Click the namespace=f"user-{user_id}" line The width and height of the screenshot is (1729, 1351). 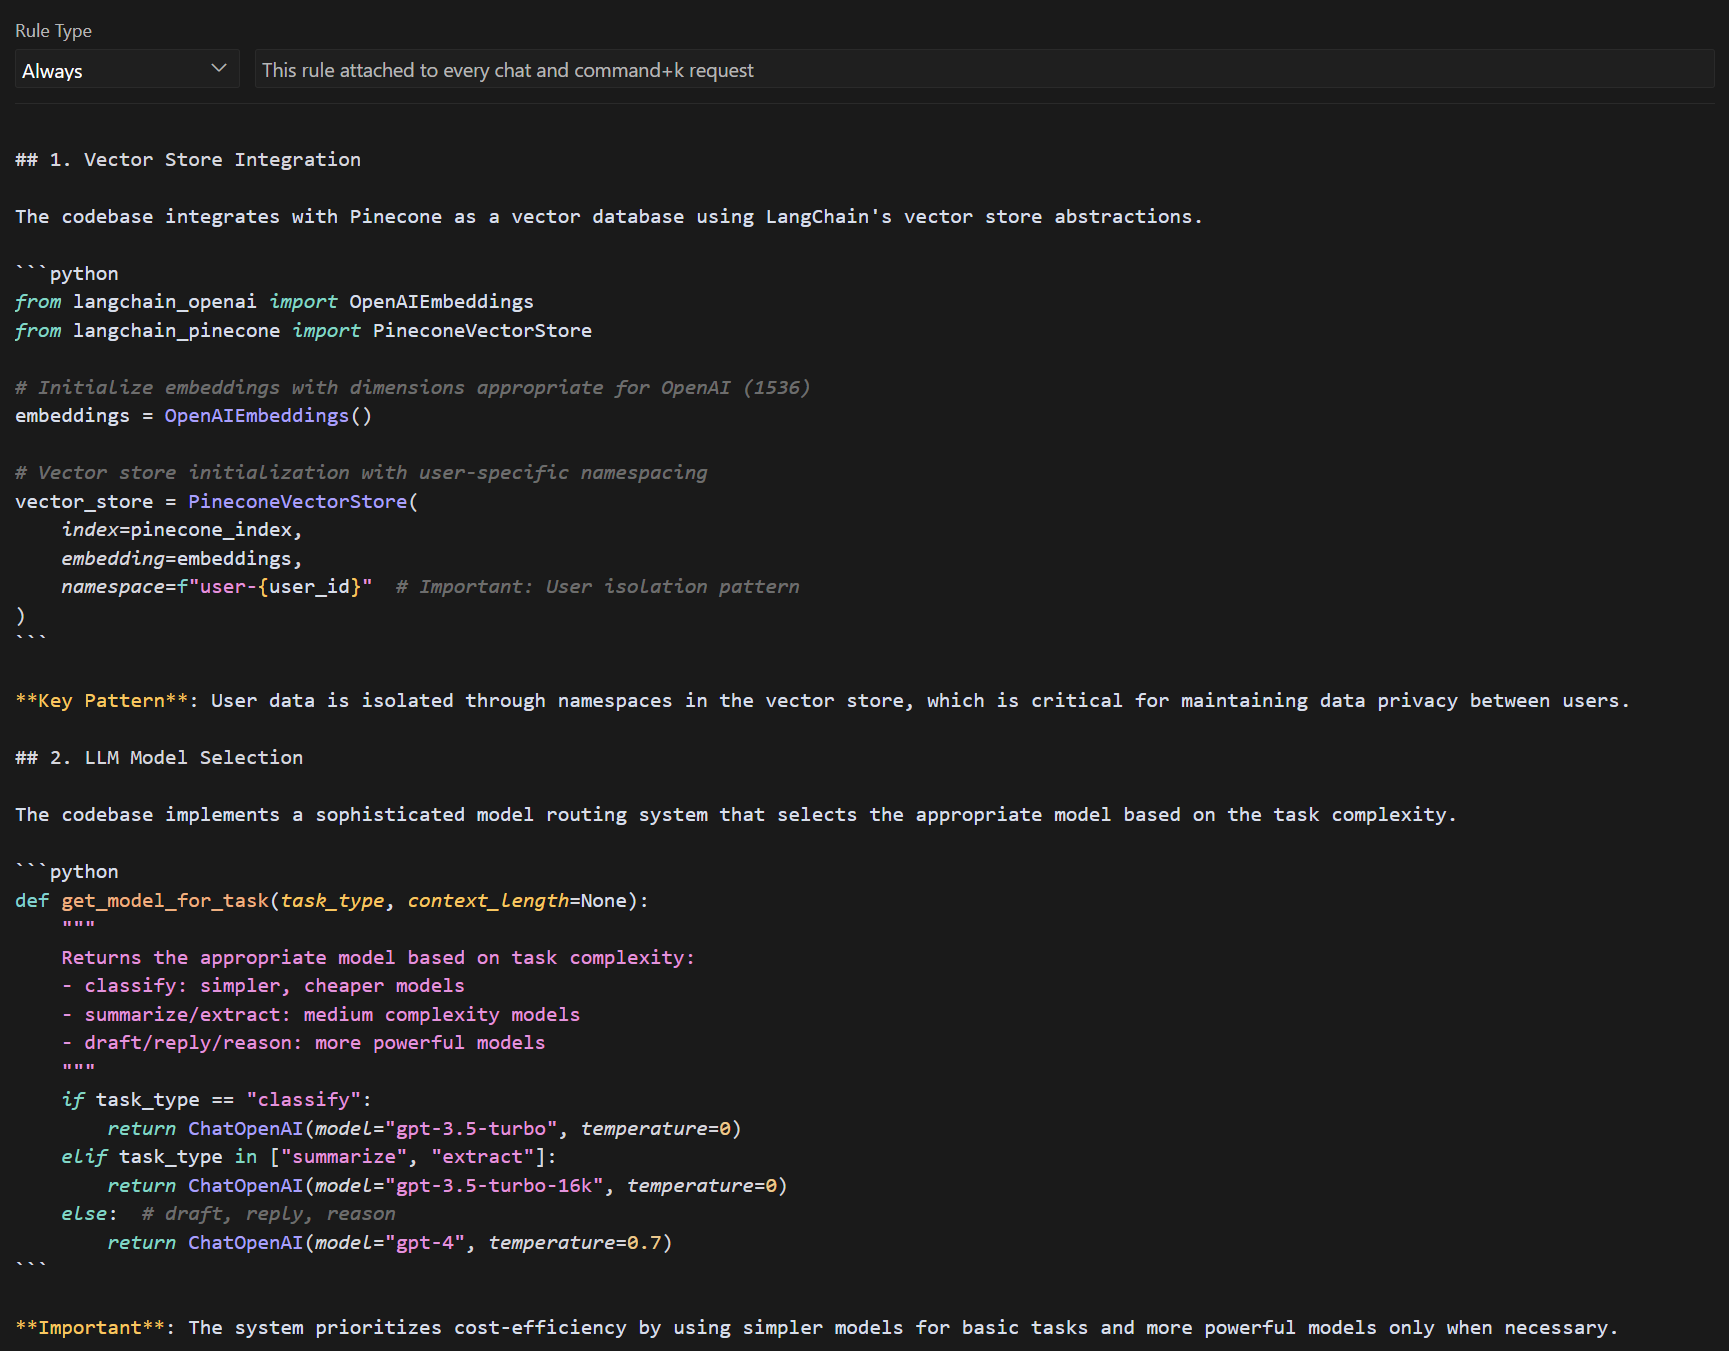coord(430,586)
